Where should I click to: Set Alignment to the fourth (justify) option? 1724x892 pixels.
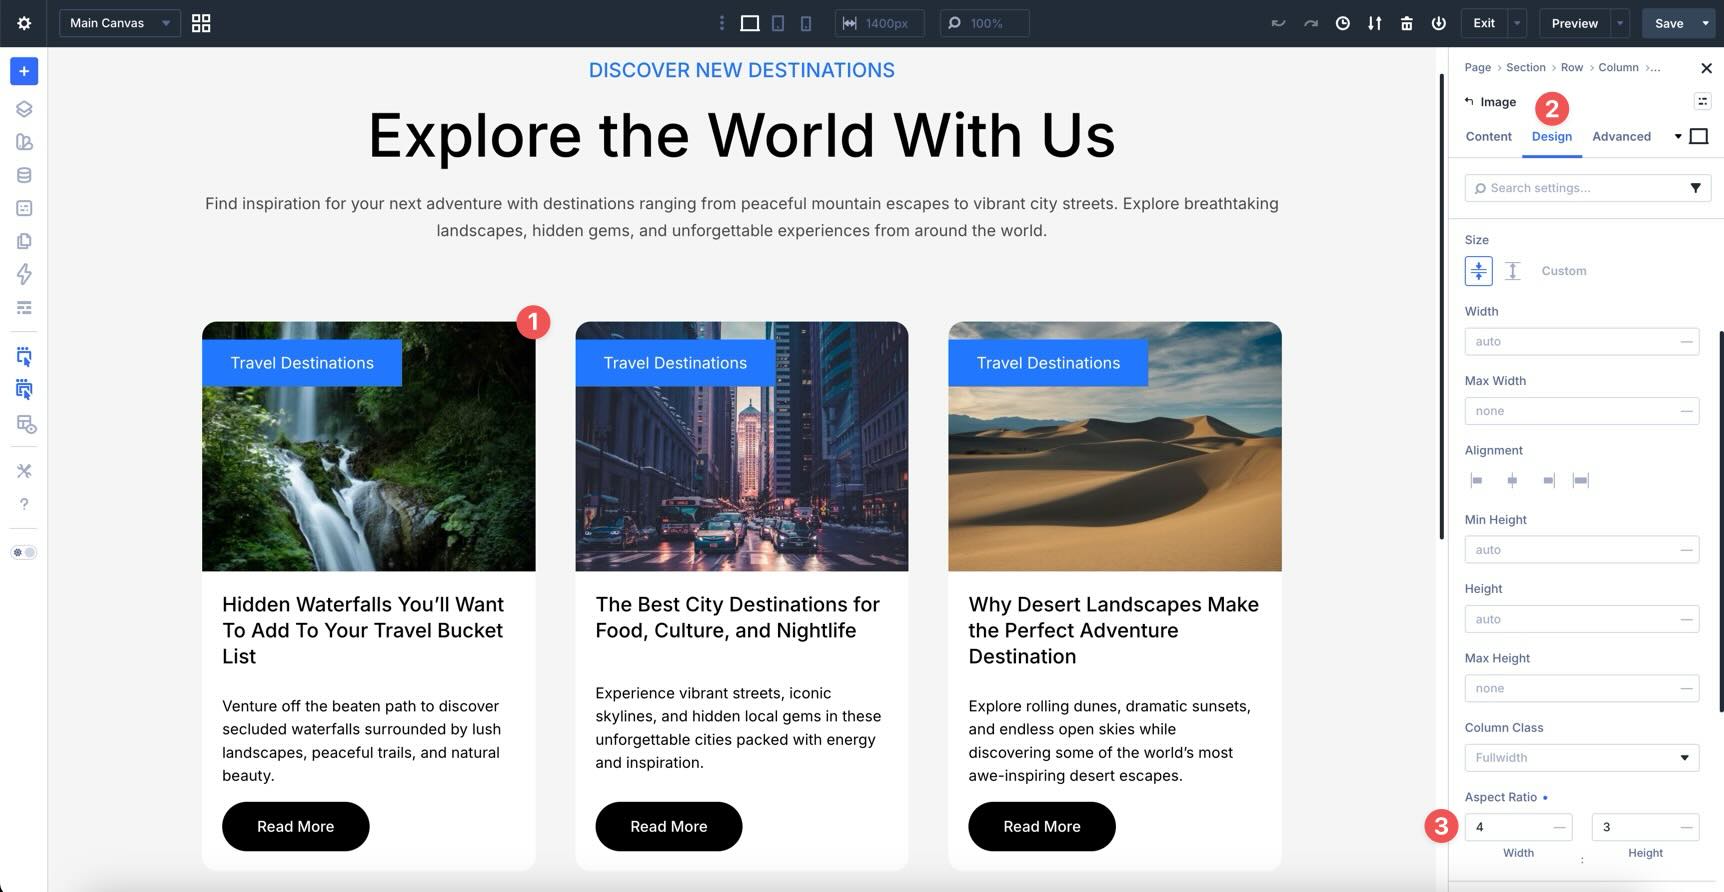point(1581,481)
